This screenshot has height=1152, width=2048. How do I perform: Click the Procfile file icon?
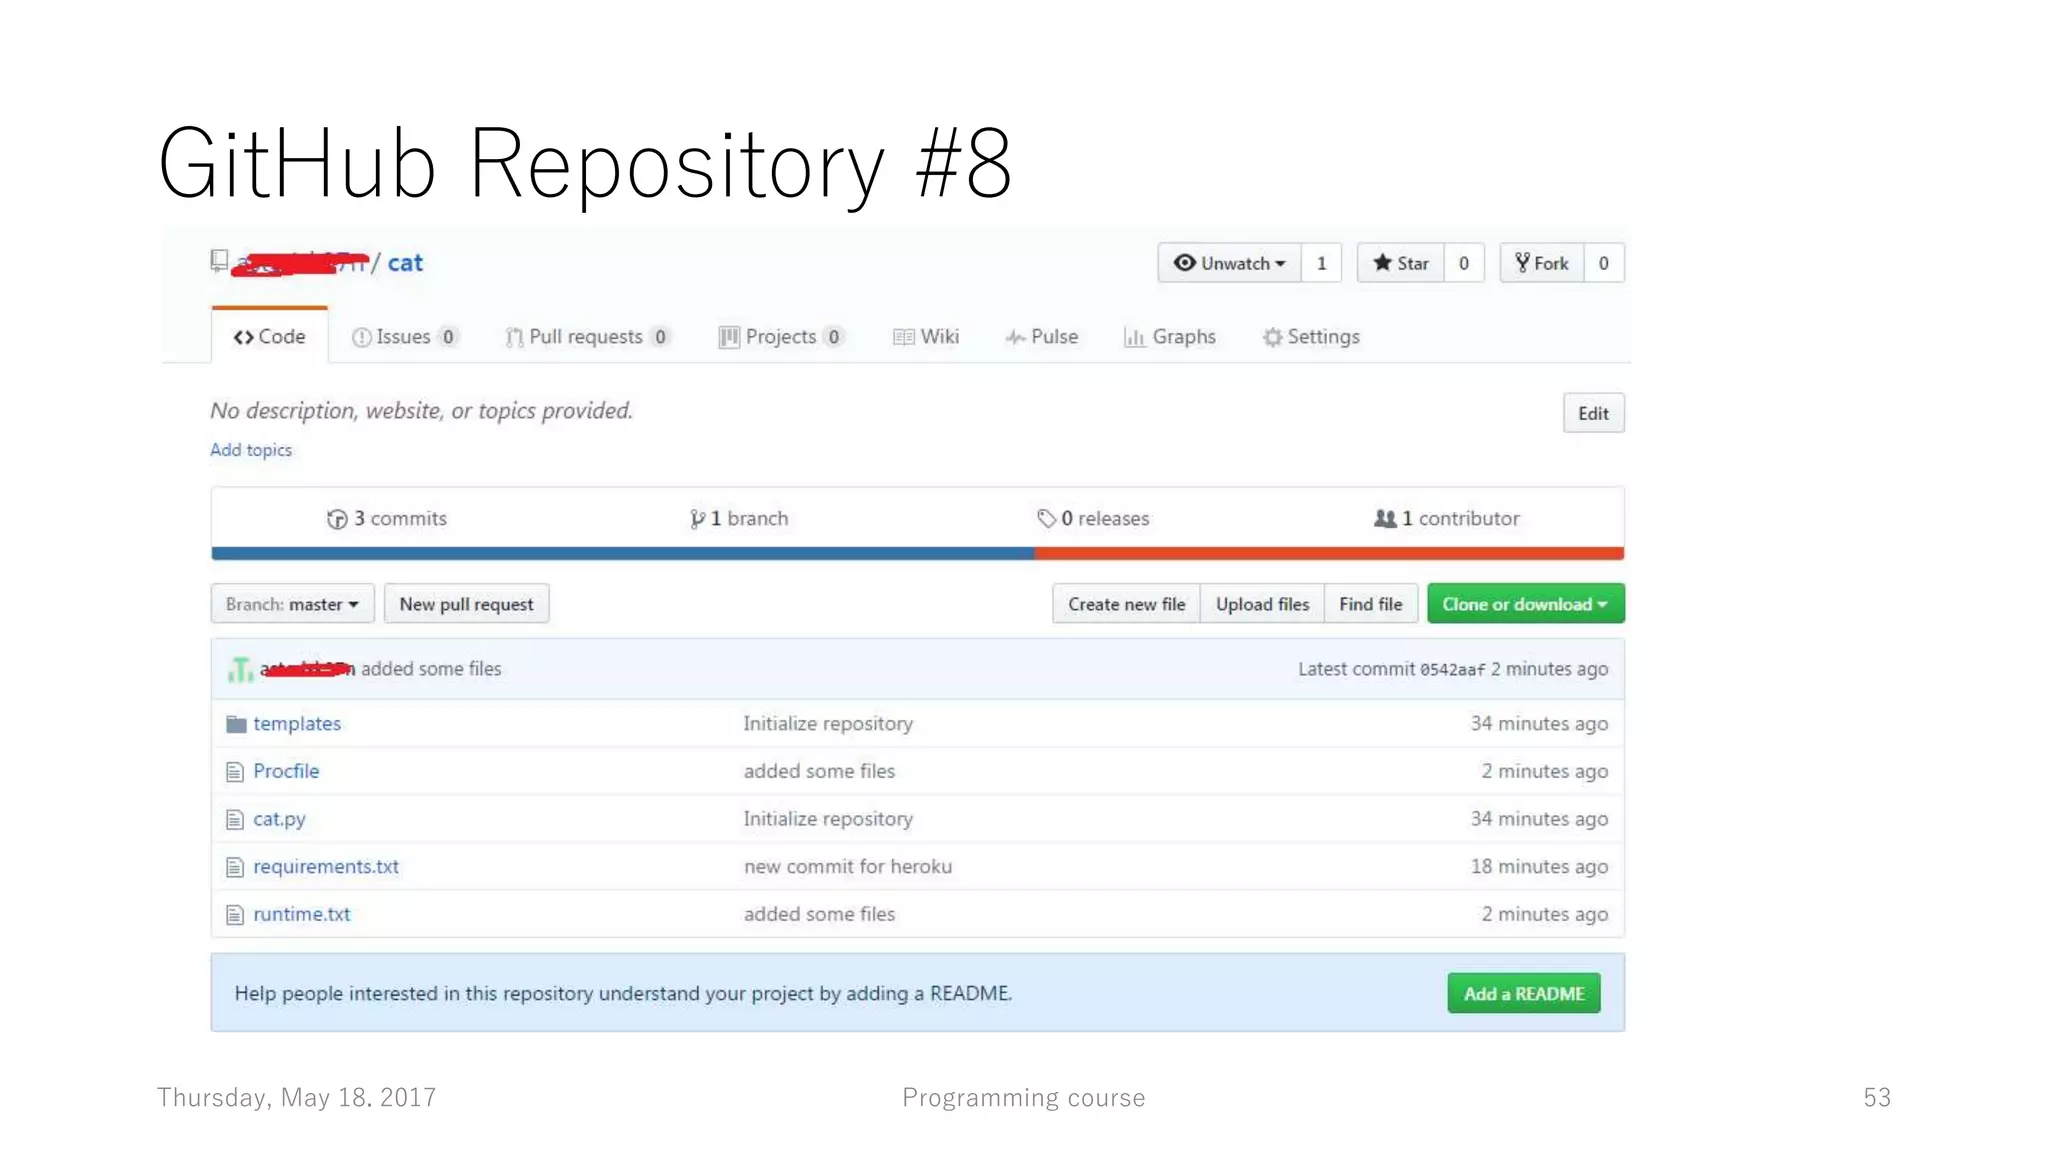tap(235, 772)
